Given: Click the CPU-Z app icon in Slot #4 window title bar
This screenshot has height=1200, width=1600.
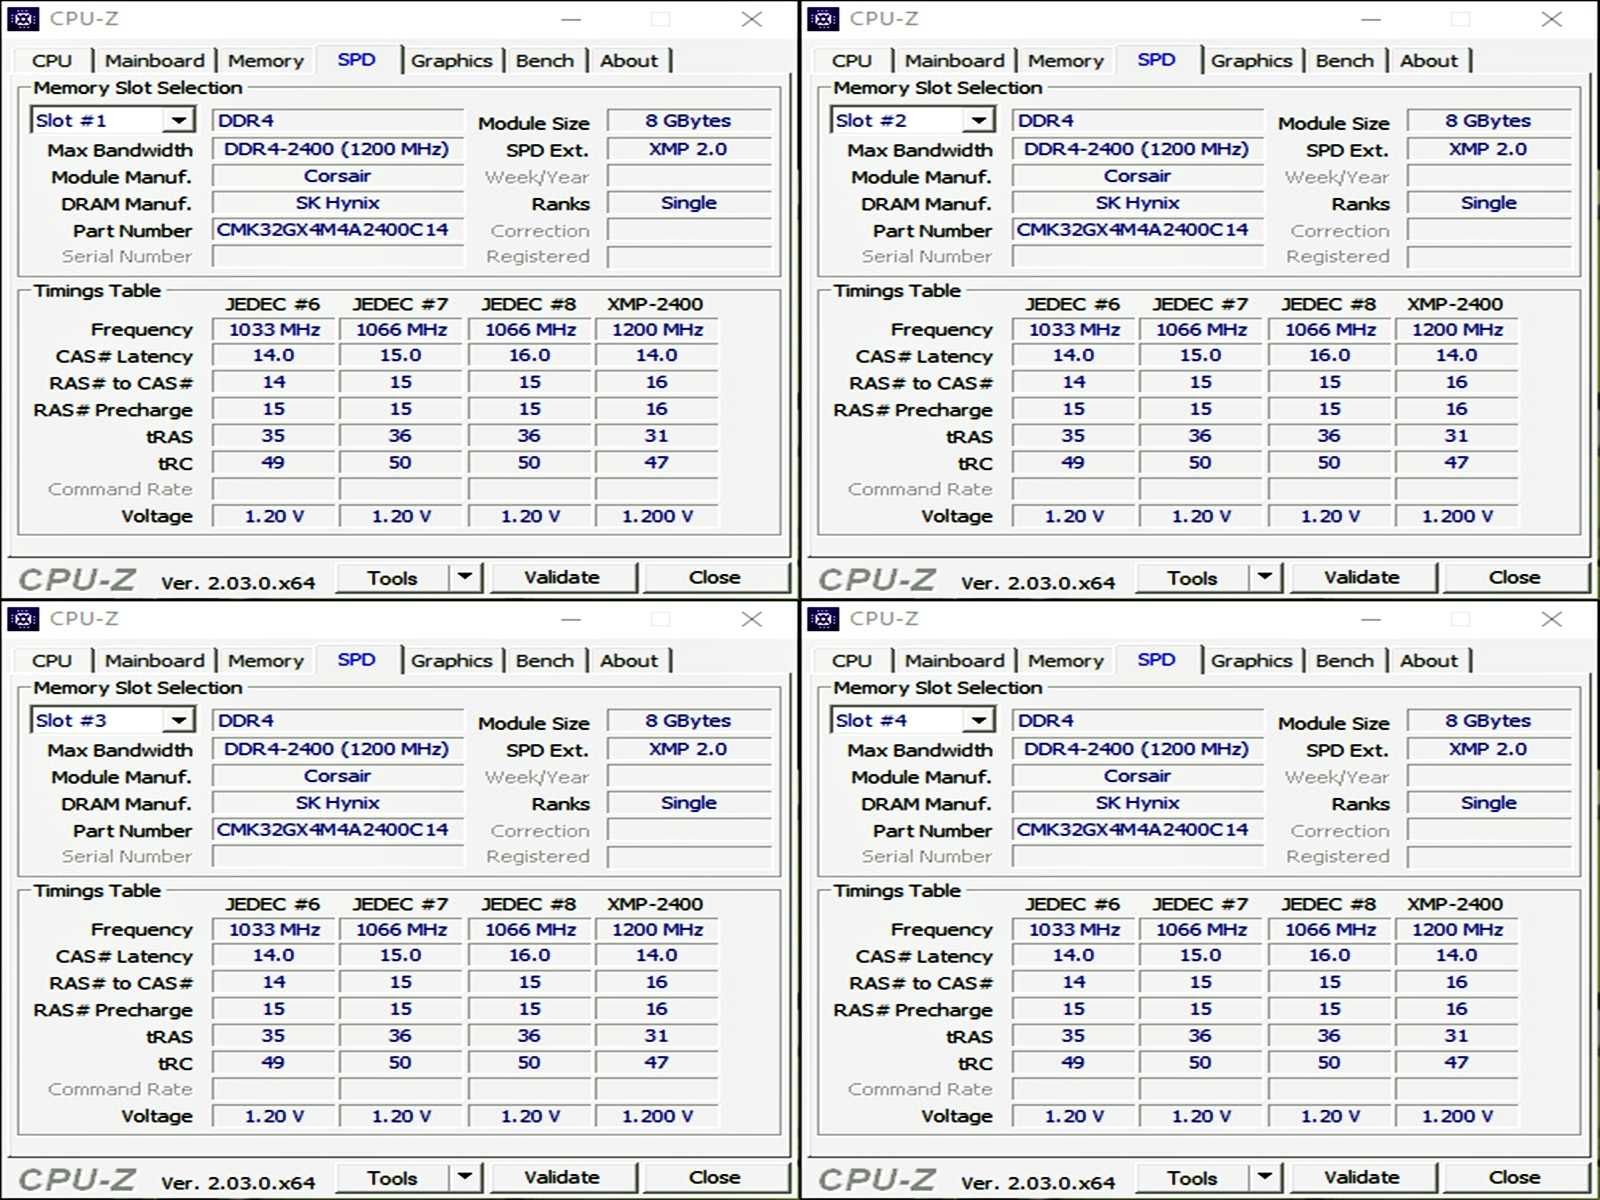Looking at the screenshot, I should tap(823, 619).
